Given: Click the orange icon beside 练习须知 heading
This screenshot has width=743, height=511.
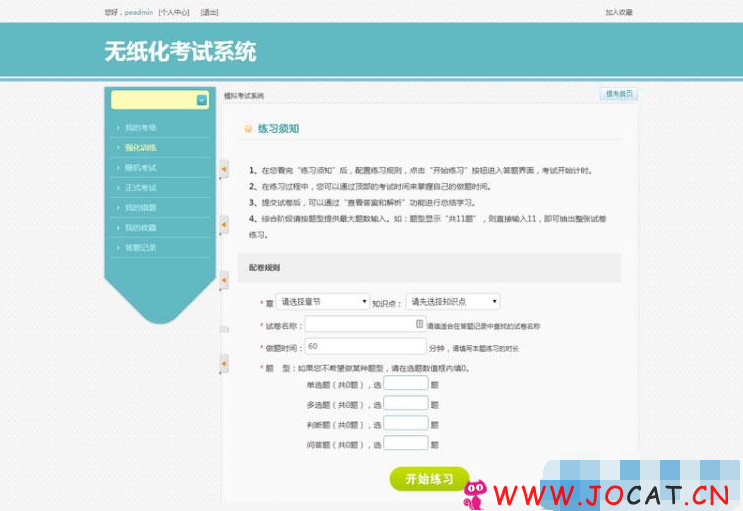Looking at the screenshot, I should point(248,128).
